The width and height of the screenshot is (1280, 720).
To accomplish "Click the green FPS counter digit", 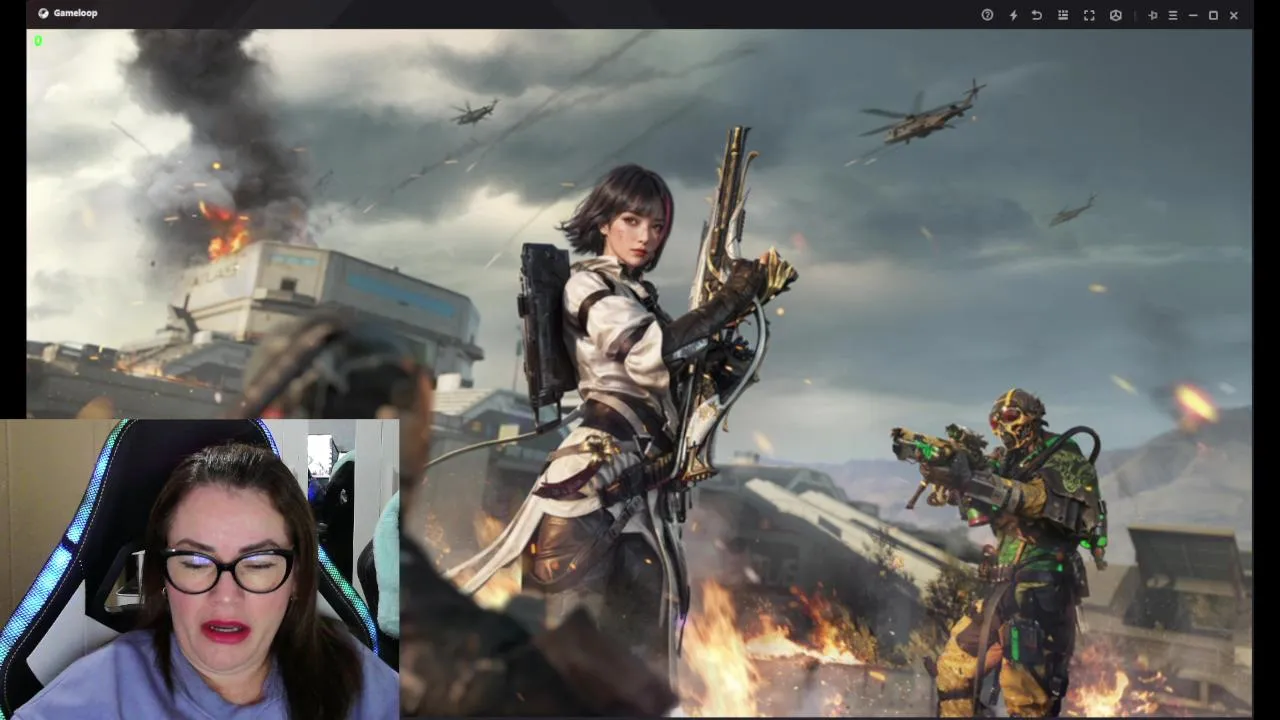I will pyautogui.click(x=38, y=41).
